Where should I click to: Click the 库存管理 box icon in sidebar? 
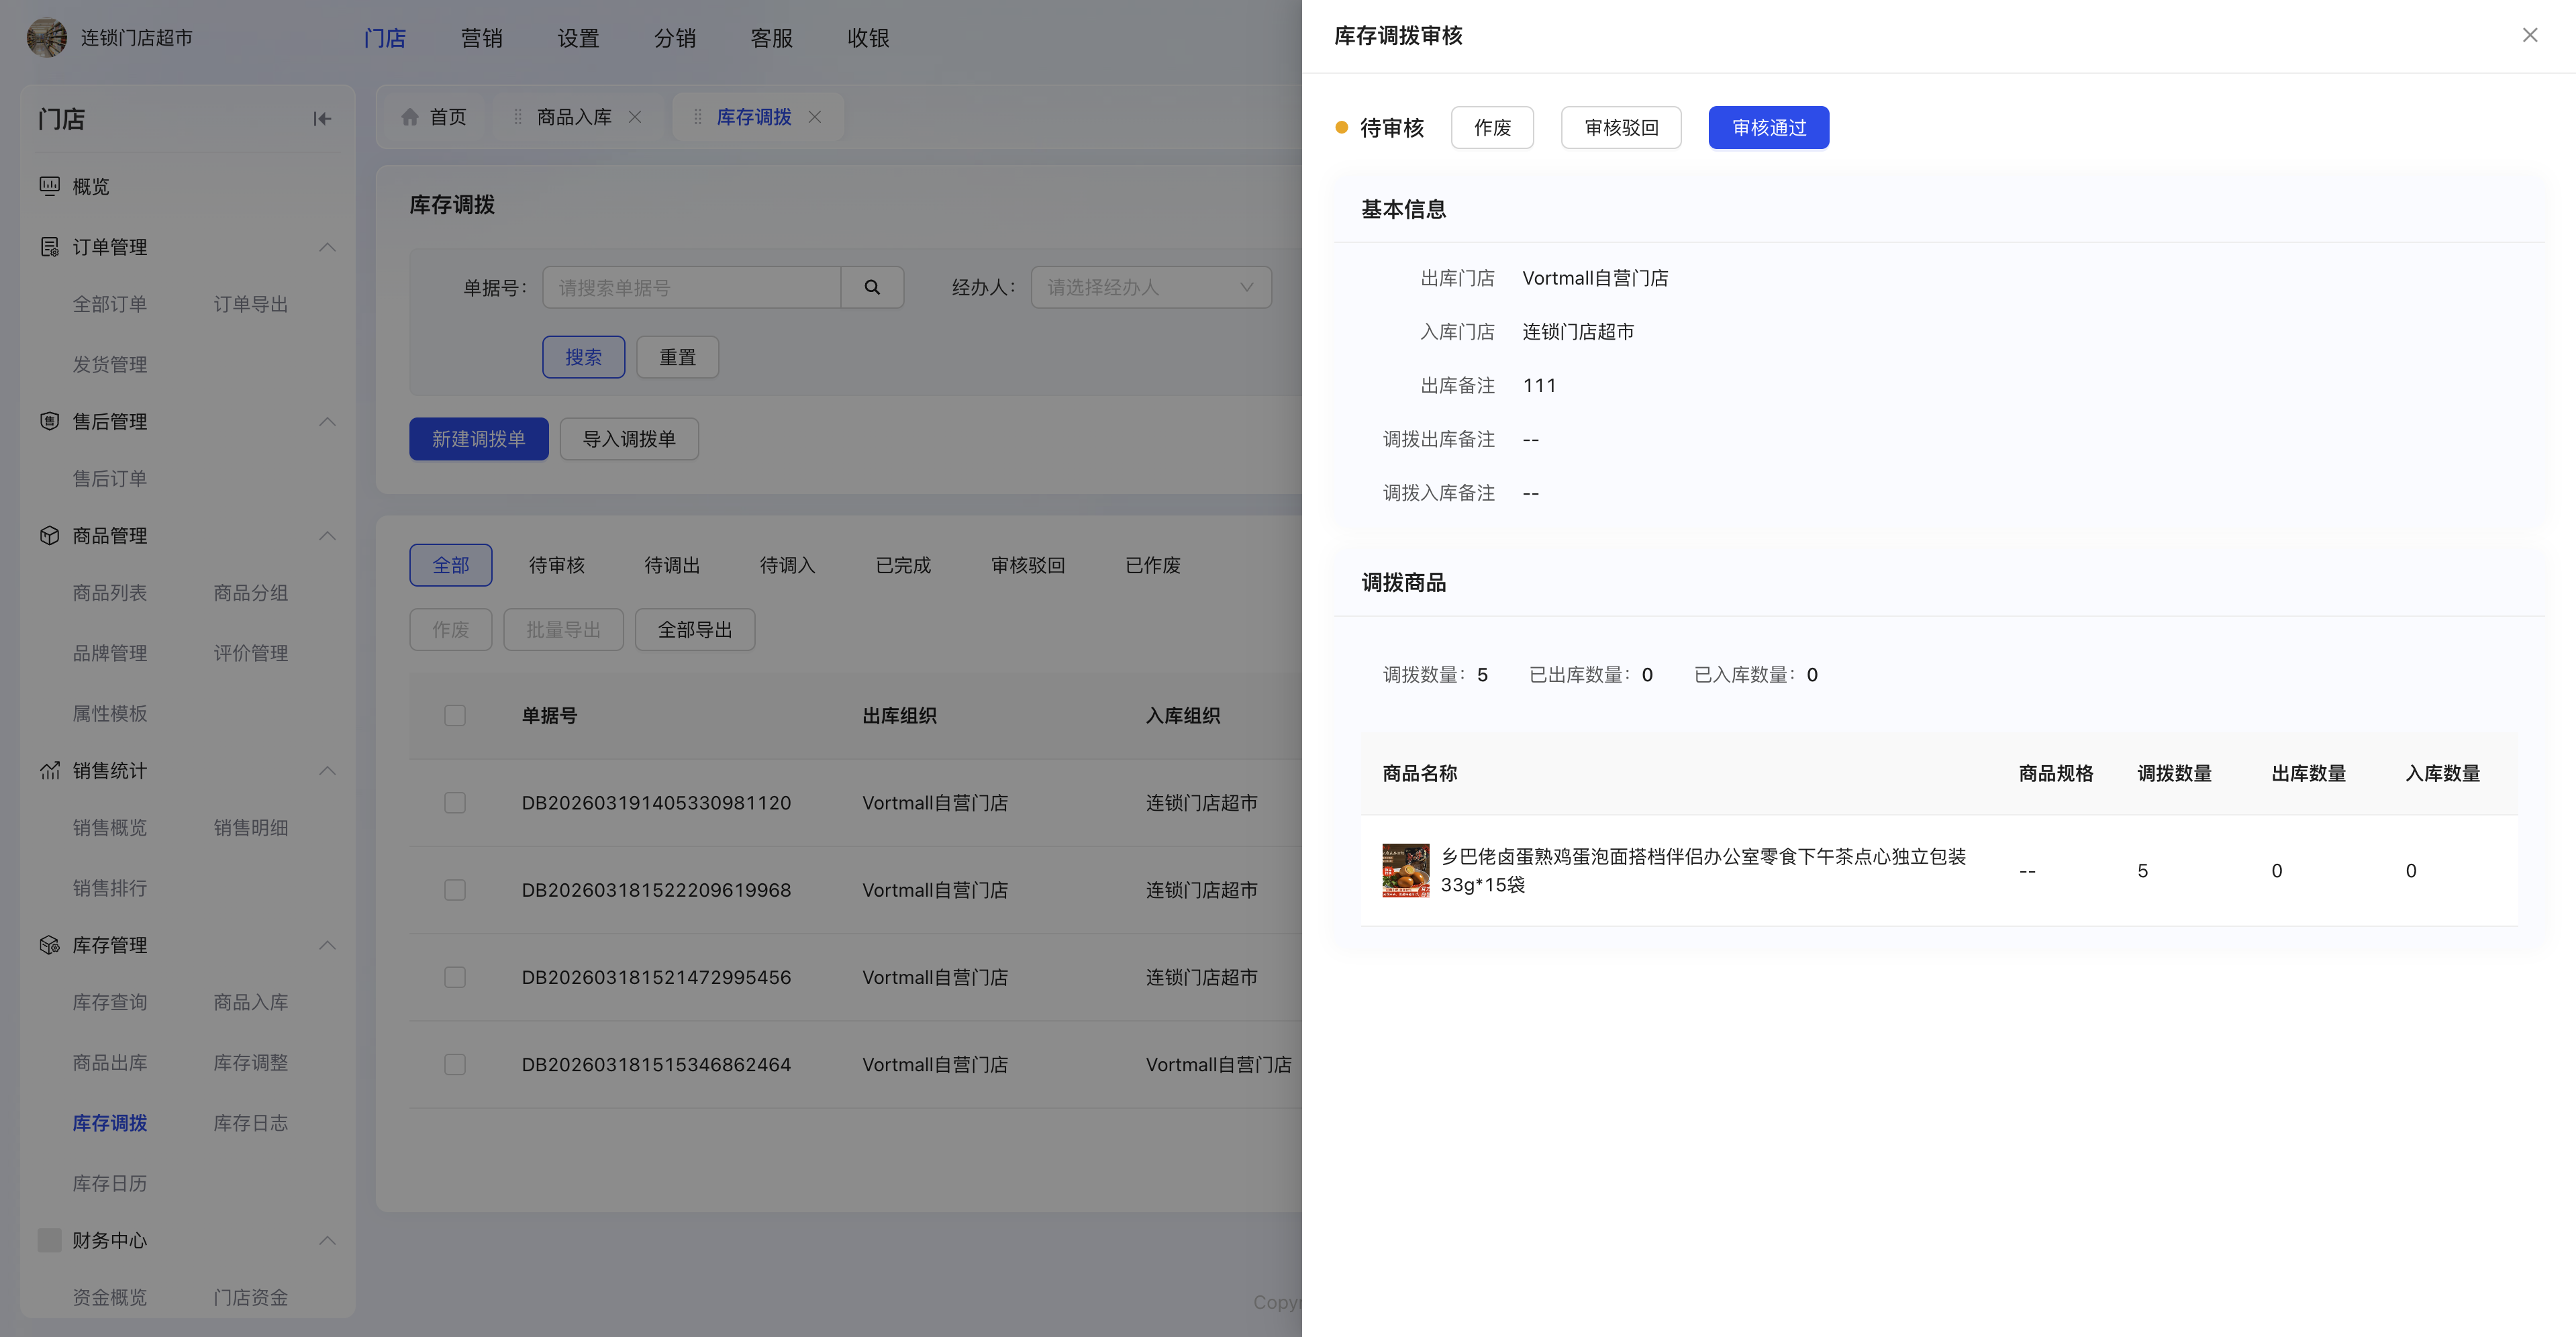tap(49, 945)
